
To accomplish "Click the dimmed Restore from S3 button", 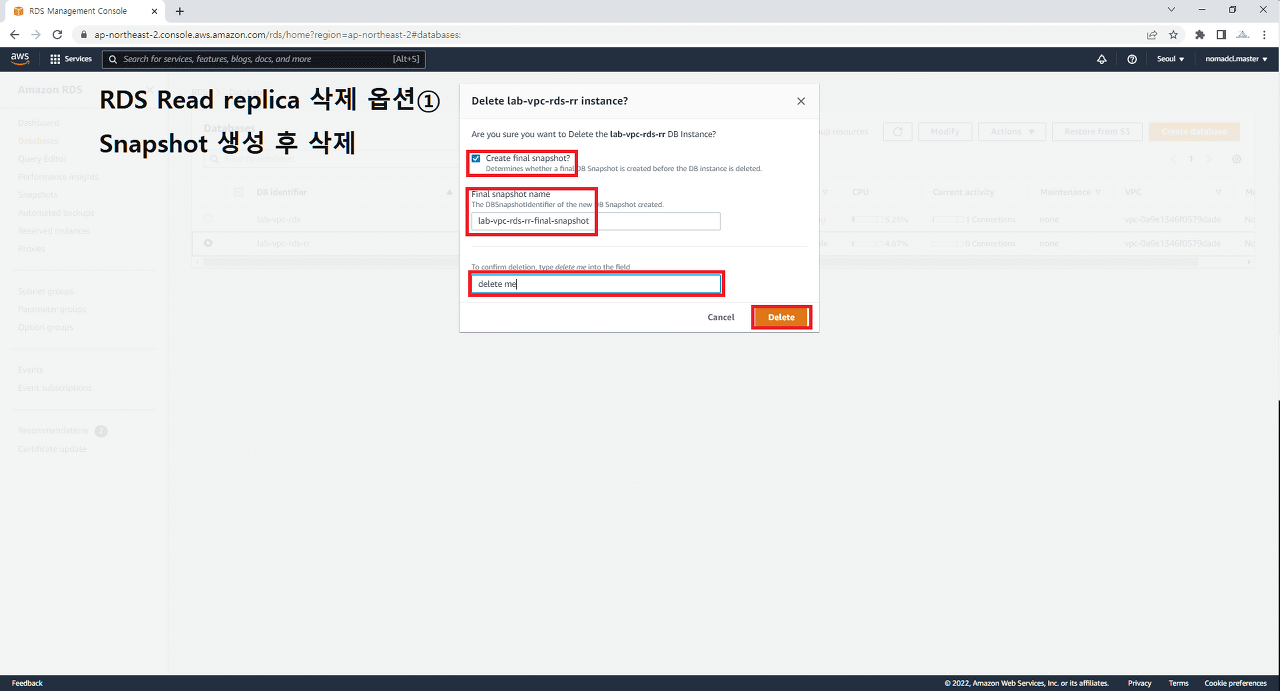I will point(1097,131).
